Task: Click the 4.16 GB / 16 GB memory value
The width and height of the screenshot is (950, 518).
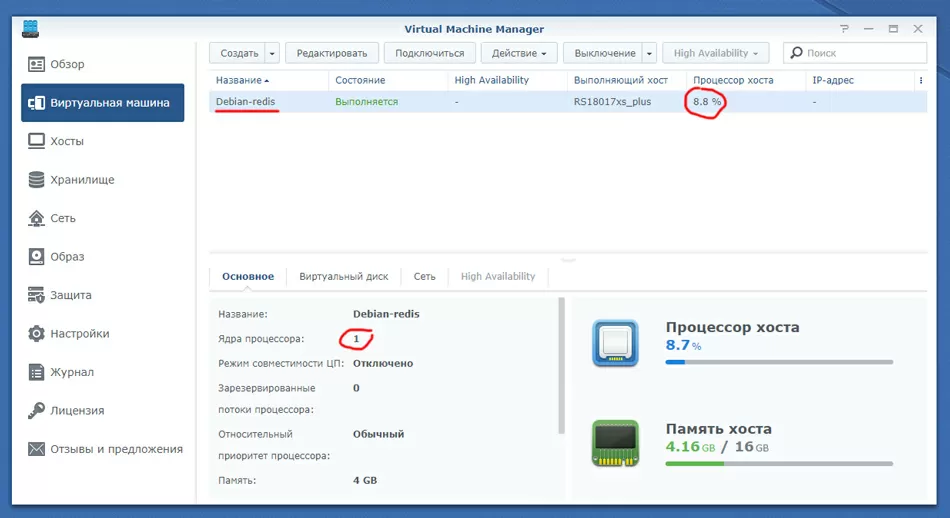Action: (x=717, y=447)
